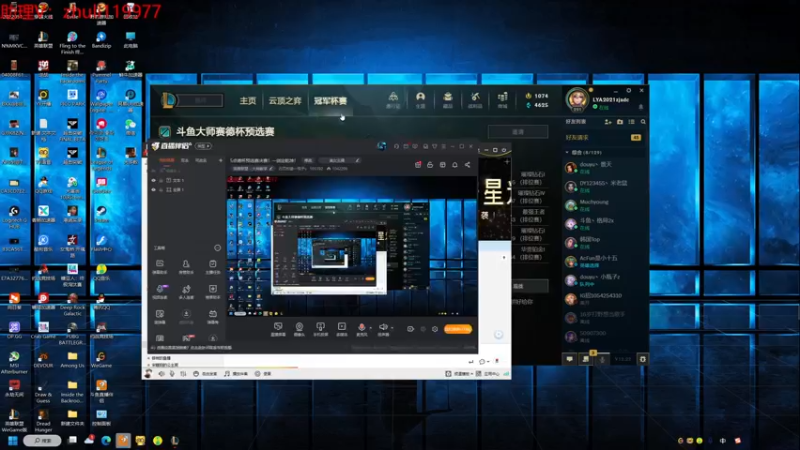Open the 主页 tab in League client
The image size is (800, 450).
coord(247,101)
